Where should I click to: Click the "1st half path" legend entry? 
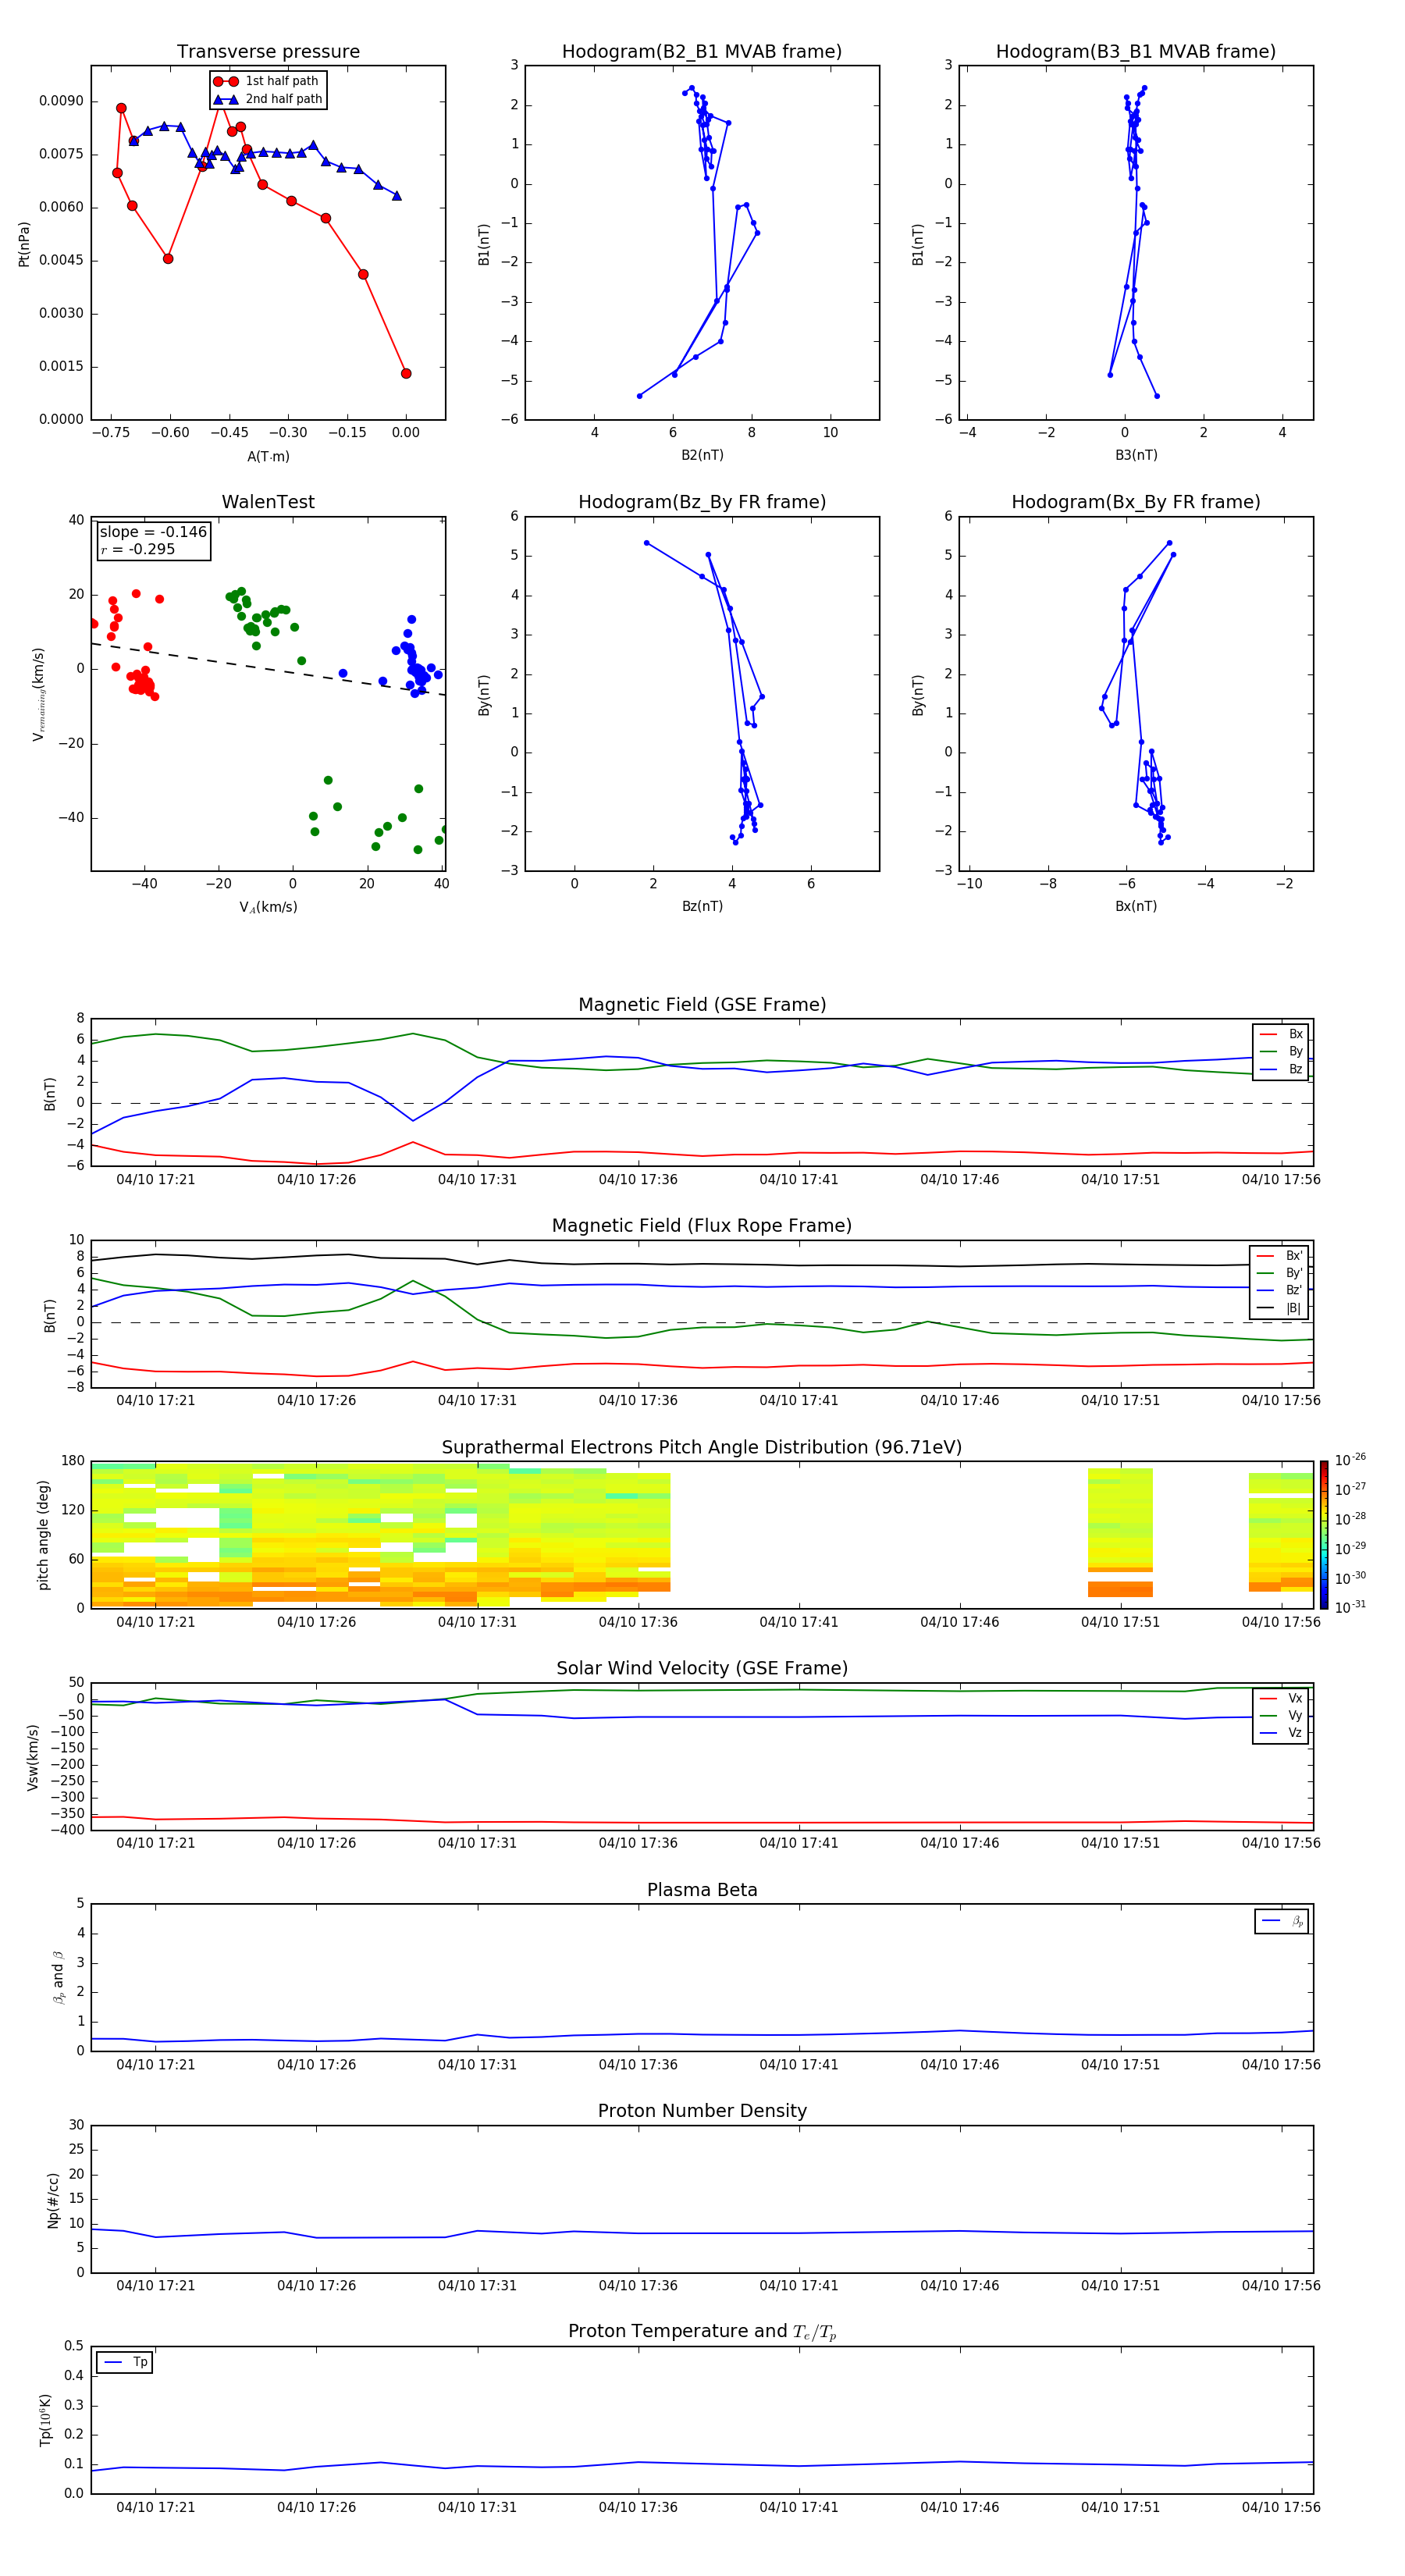point(267,81)
